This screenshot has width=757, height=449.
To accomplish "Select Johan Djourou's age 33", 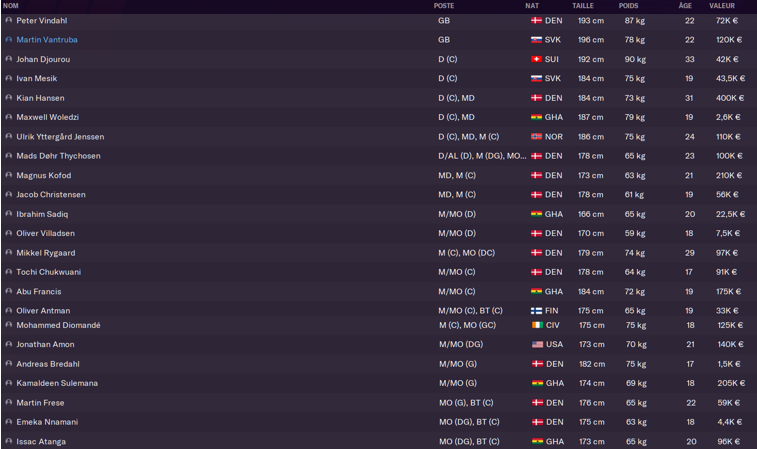I will click(689, 59).
